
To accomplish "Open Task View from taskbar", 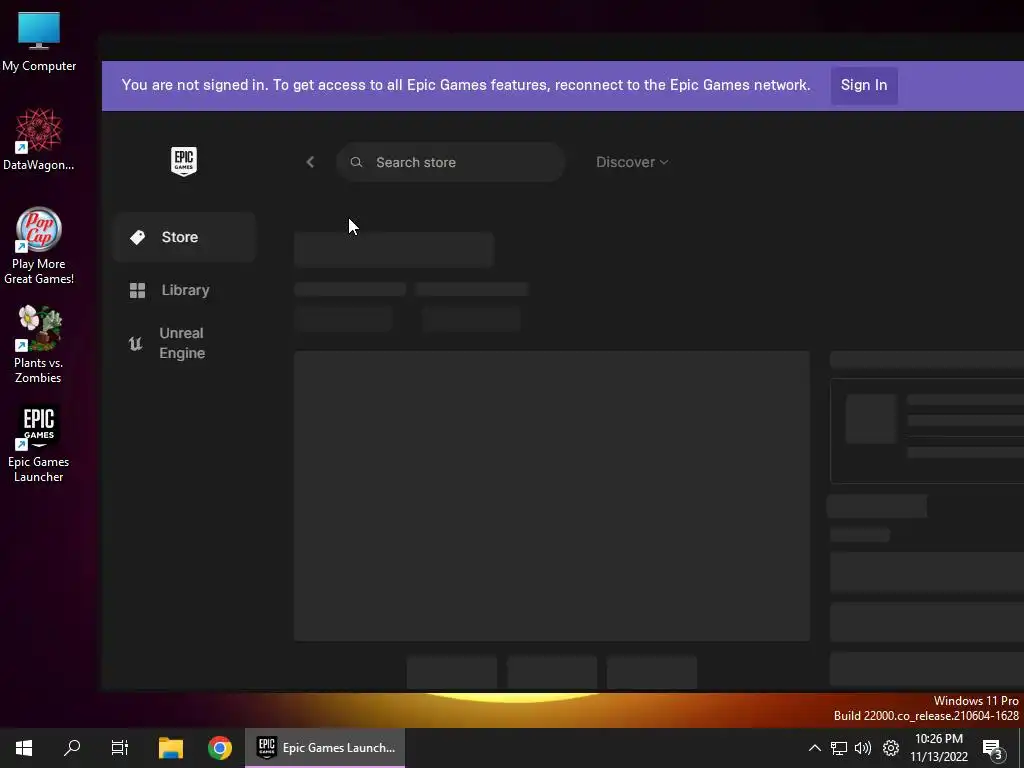I will tap(120, 748).
